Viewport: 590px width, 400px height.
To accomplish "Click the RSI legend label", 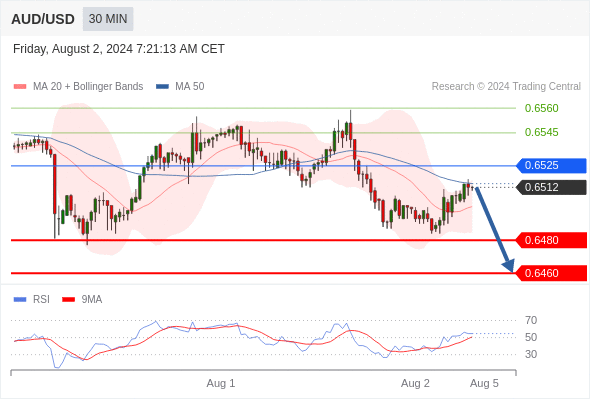I will click(41, 300).
